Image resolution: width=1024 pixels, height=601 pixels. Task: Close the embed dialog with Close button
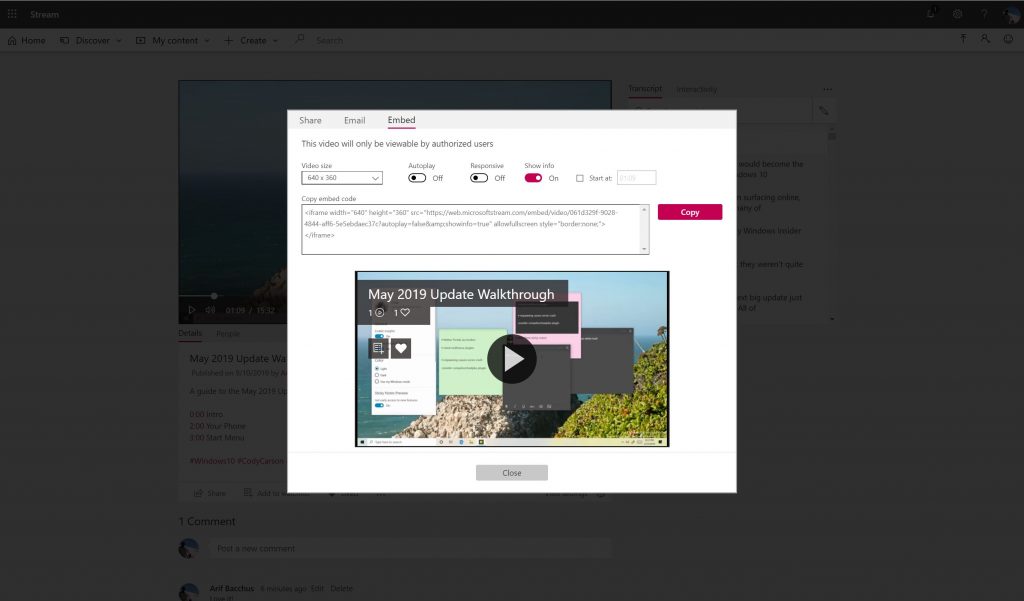click(511, 472)
